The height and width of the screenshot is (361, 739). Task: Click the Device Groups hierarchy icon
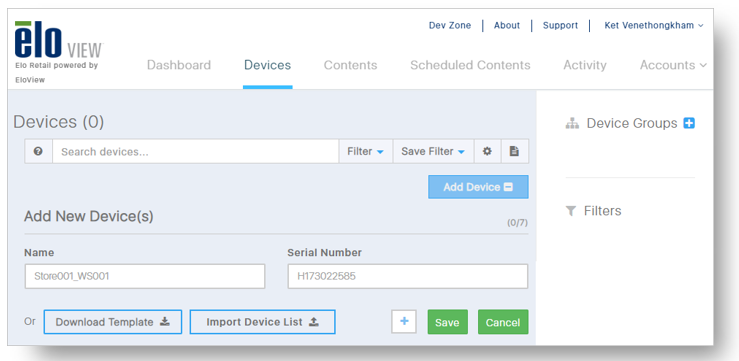[x=572, y=124]
